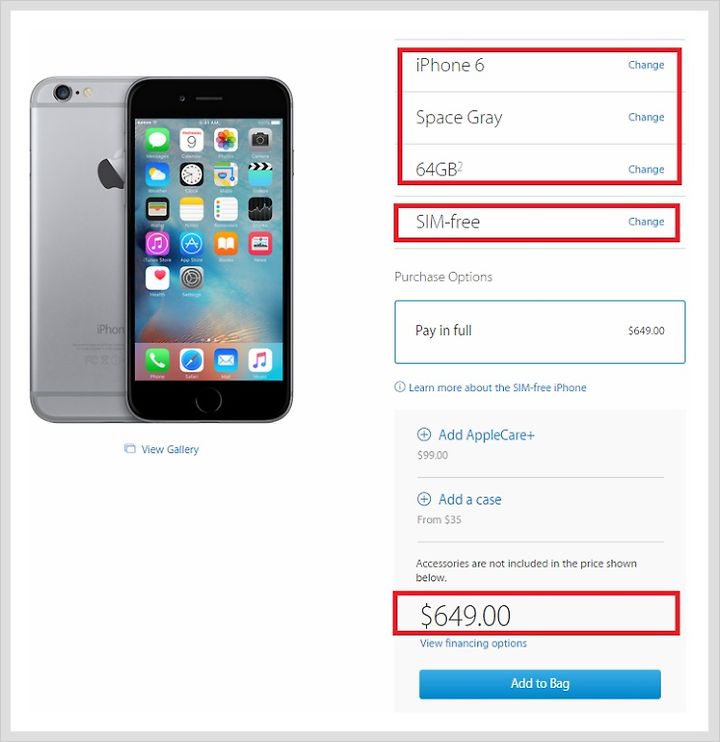Expand Add AppleCare+ option
The height and width of the screenshot is (742, 720).
pos(486,435)
